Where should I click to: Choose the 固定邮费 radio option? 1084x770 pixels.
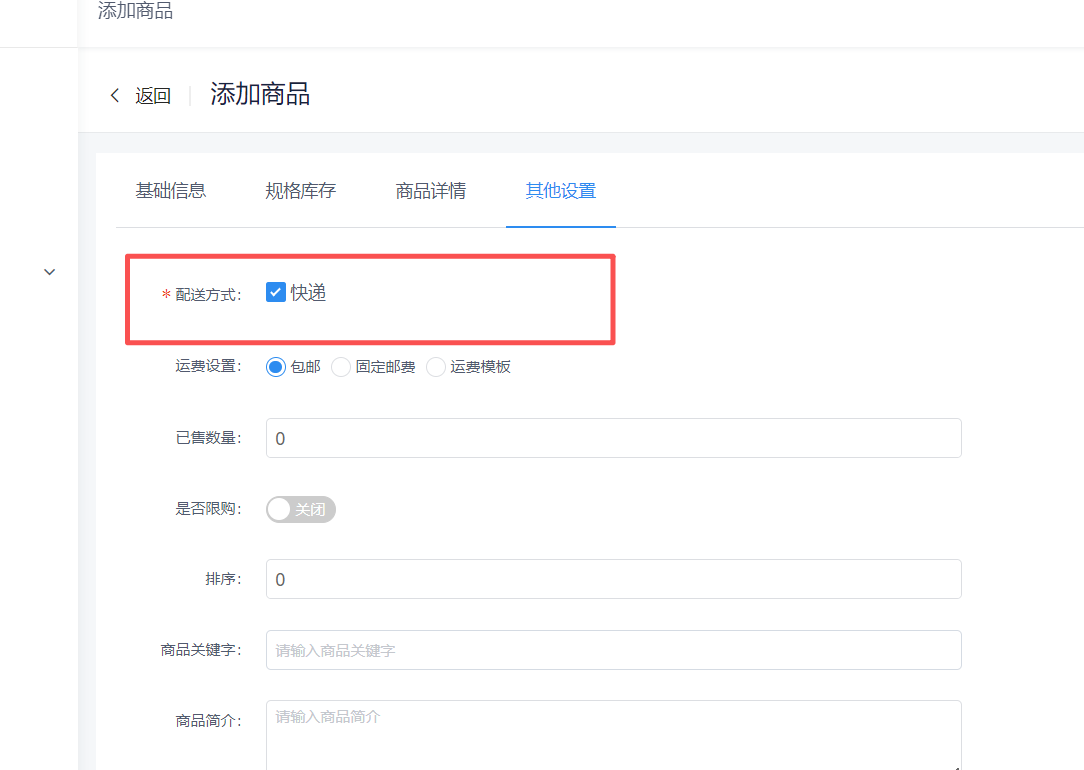tap(341, 367)
